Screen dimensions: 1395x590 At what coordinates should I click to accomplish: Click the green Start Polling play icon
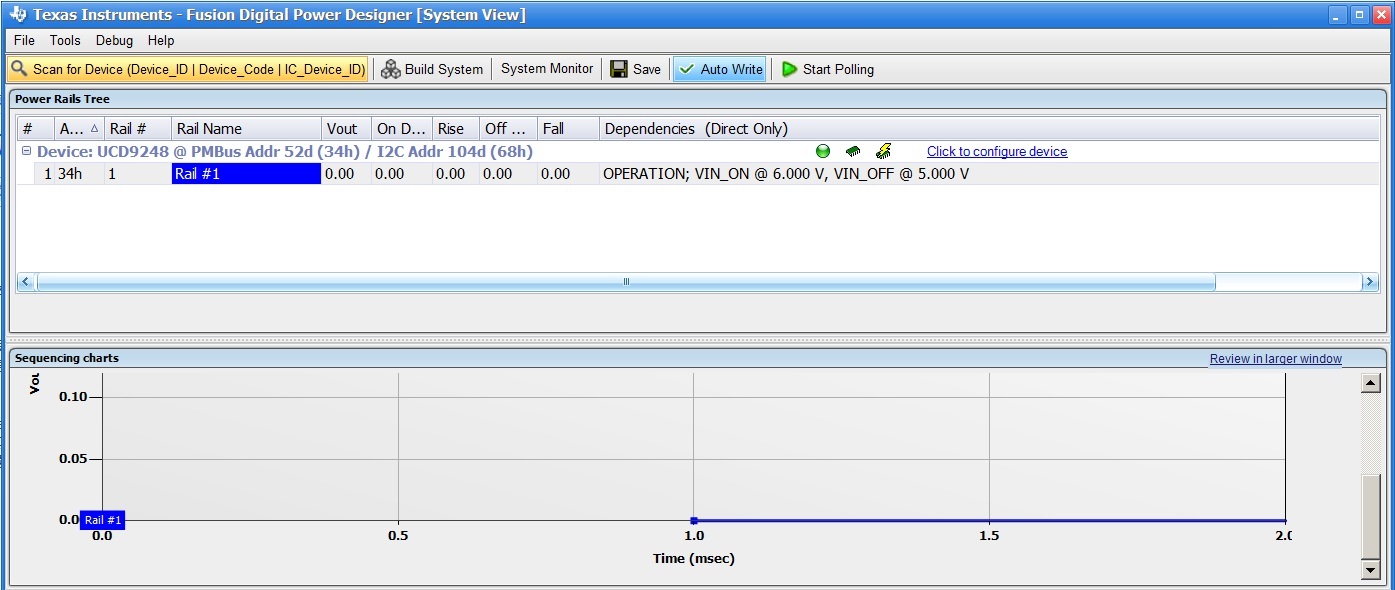790,69
